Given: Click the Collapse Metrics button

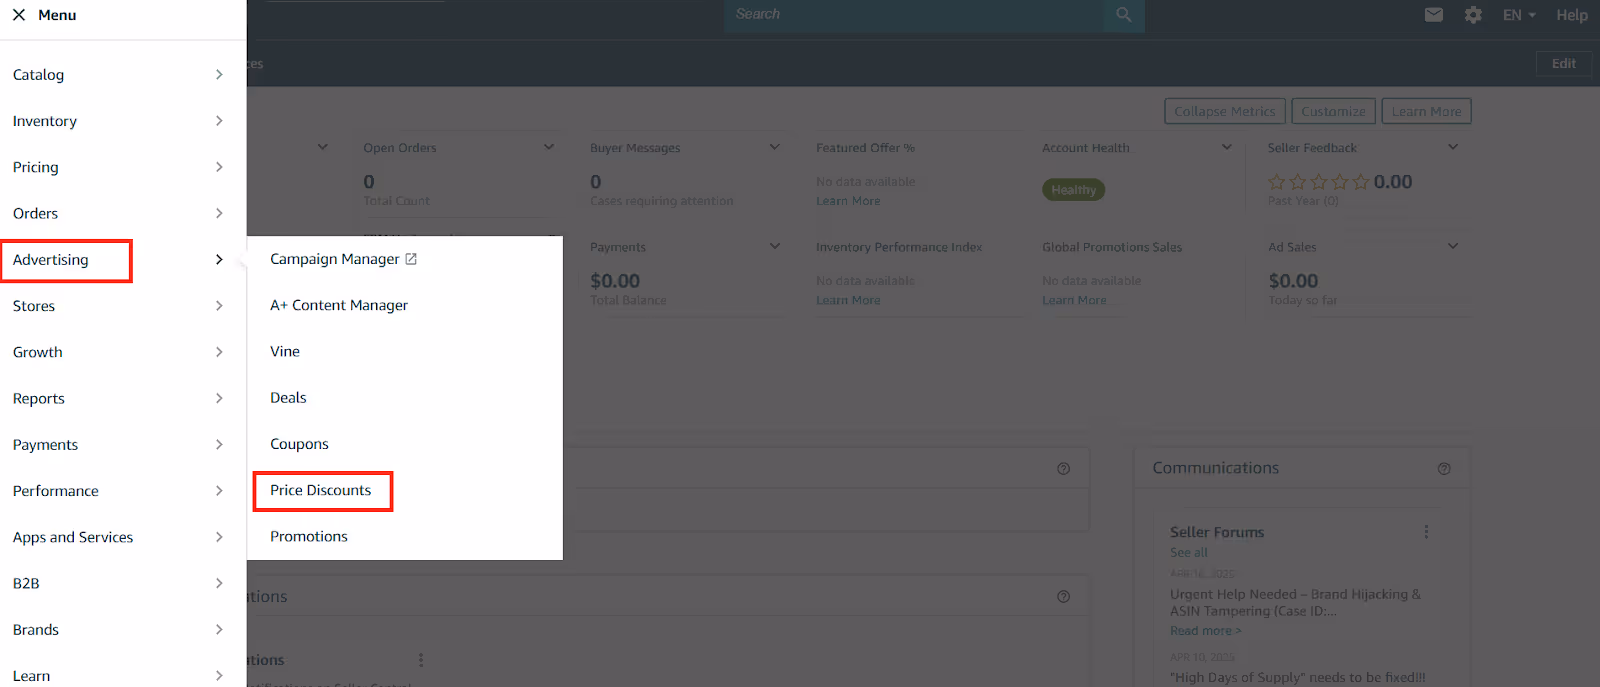Looking at the screenshot, I should coord(1225,111).
